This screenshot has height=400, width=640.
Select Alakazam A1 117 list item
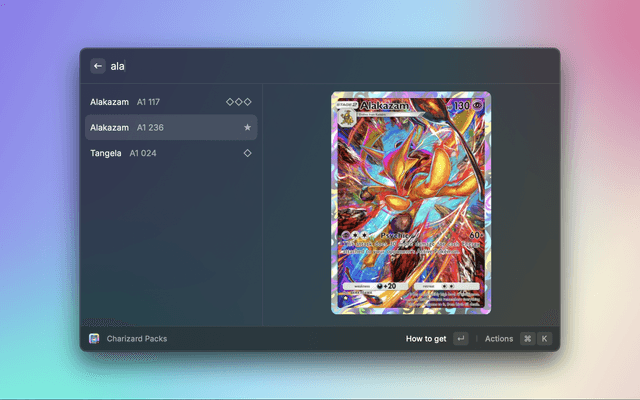click(170, 102)
